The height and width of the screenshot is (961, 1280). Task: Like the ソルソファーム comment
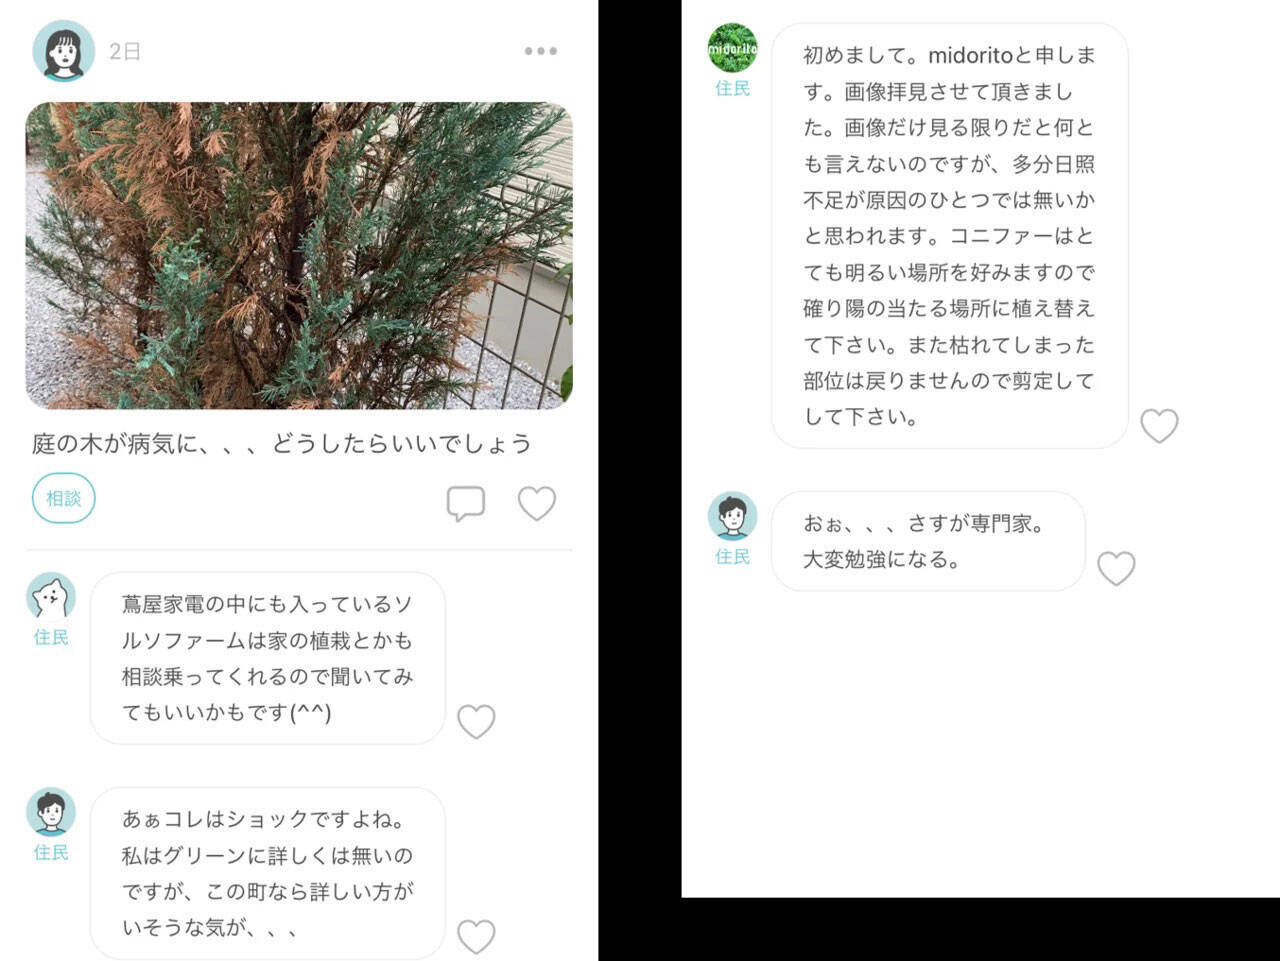(476, 721)
